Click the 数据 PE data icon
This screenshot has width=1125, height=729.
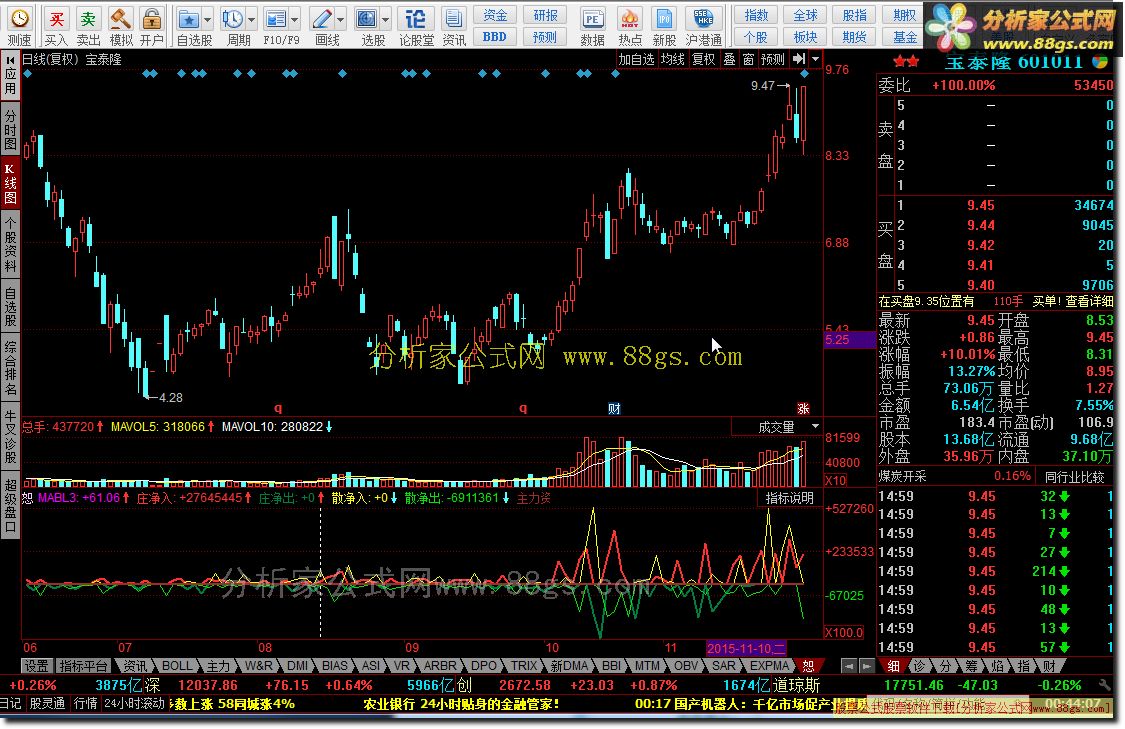[x=592, y=19]
